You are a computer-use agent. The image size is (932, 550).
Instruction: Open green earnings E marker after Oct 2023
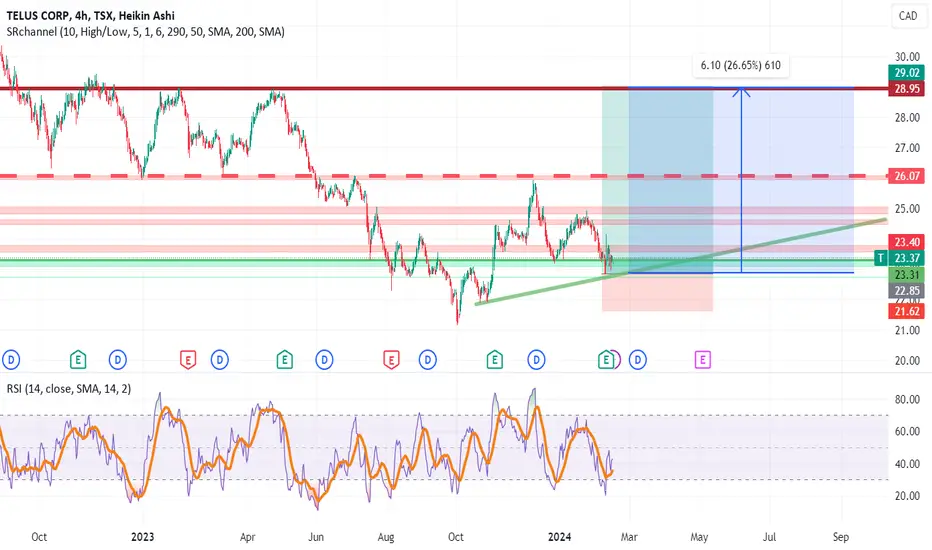(x=495, y=360)
